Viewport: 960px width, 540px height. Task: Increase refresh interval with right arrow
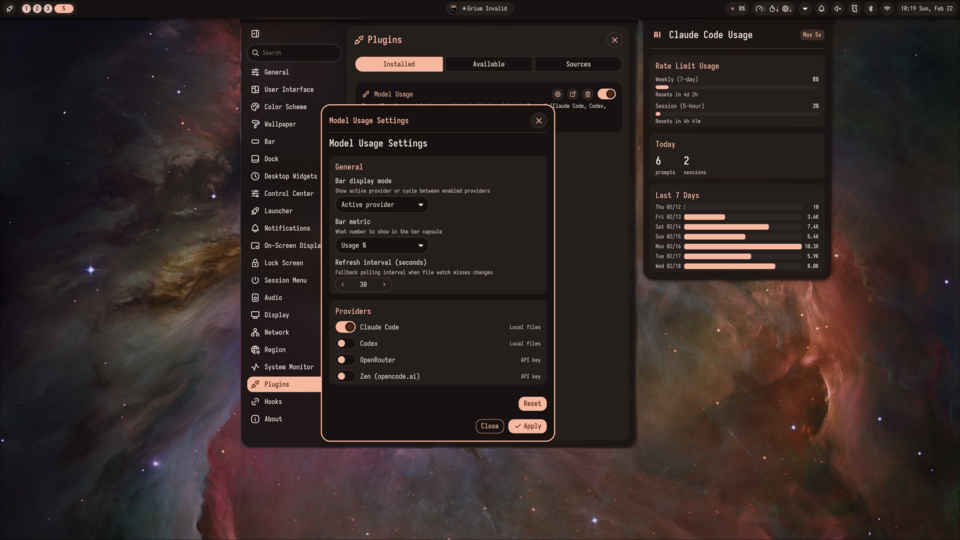tap(384, 285)
